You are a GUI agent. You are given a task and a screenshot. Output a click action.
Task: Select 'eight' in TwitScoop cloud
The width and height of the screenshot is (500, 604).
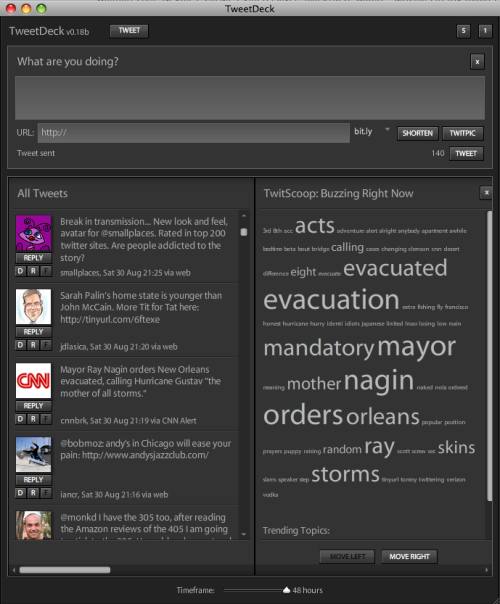pos(303,272)
